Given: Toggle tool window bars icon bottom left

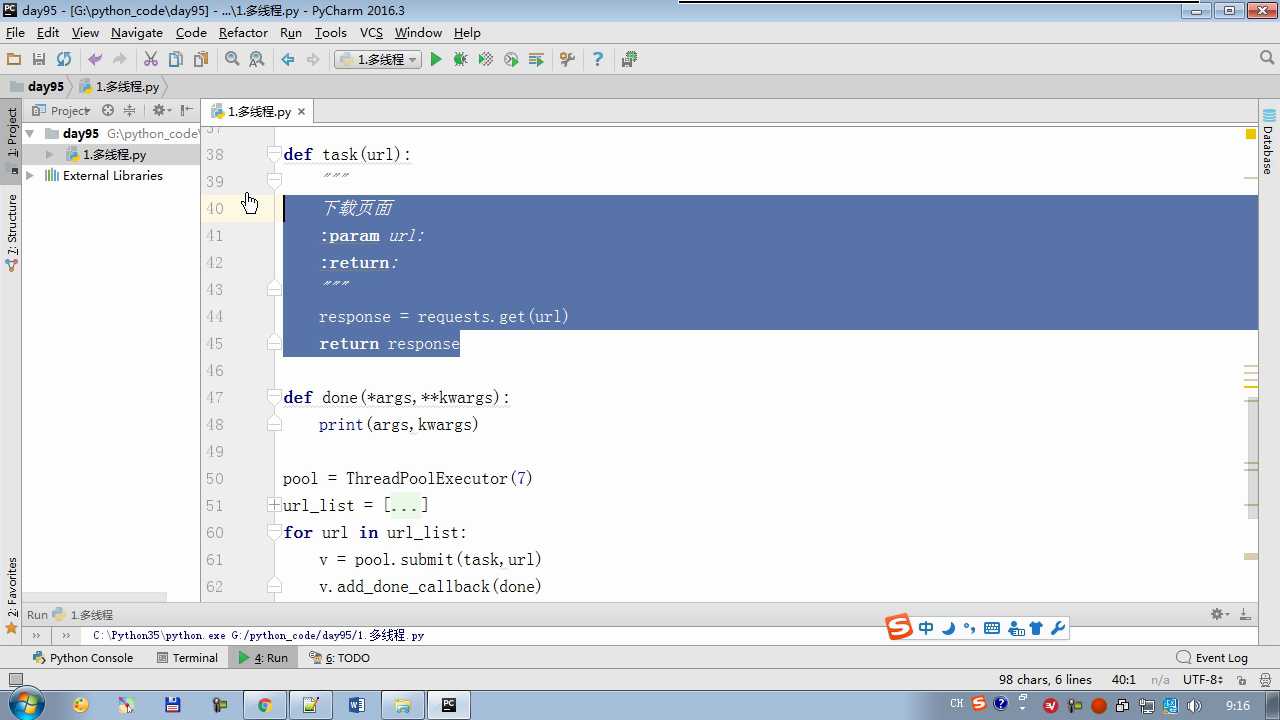Looking at the screenshot, I should (15, 680).
